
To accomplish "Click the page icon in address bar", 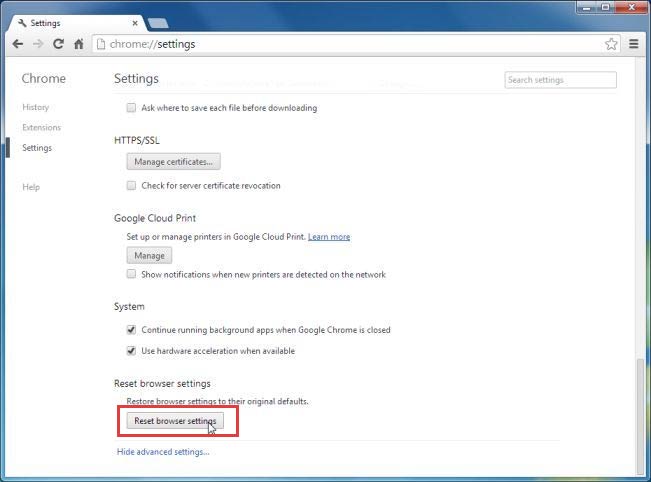I will pyautogui.click(x=101, y=44).
